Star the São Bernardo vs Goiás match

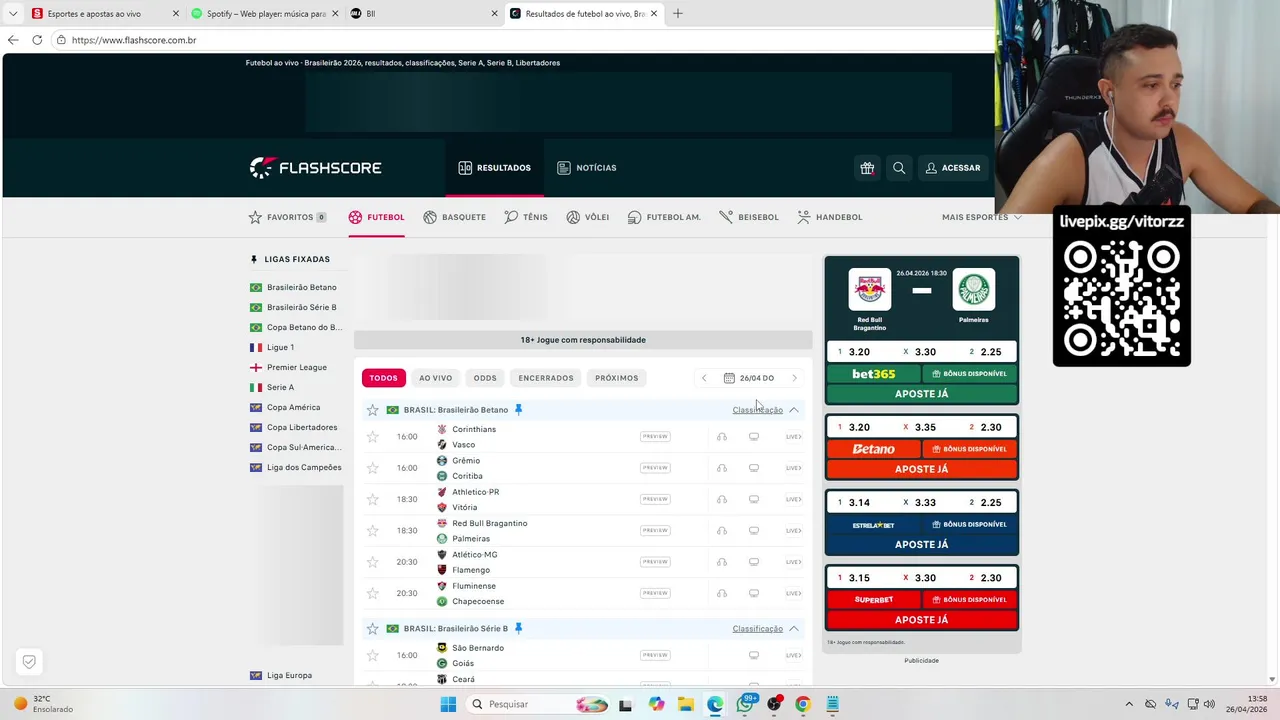[373, 656]
